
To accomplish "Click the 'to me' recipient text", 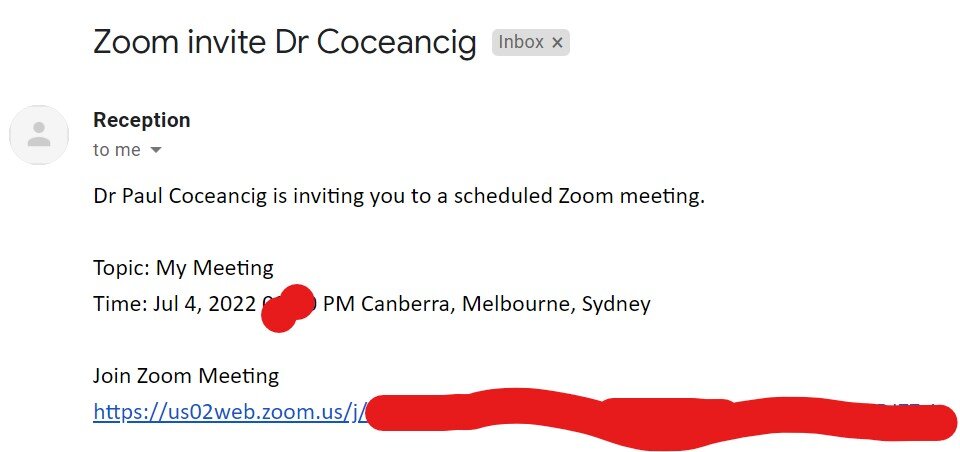I will point(117,150).
